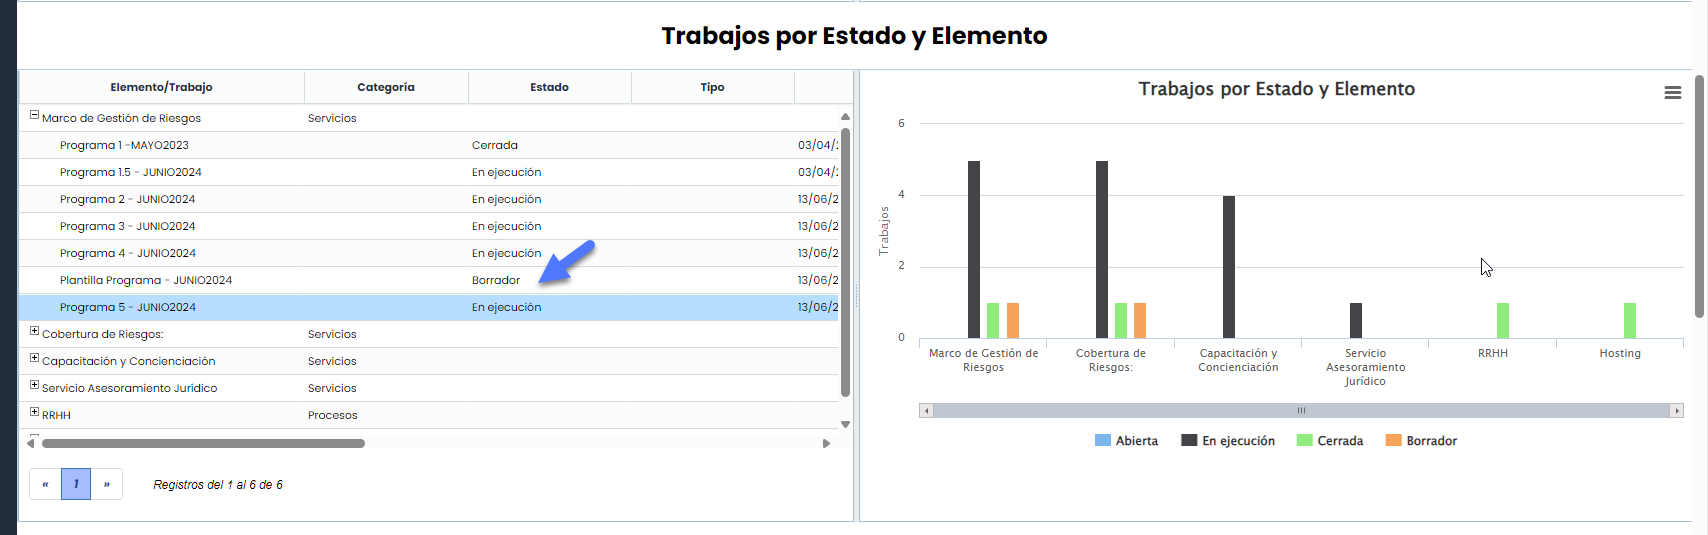The image size is (1708, 535).
Task: Toggle Abierta series in chart legend
Action: coord(1127,441)
